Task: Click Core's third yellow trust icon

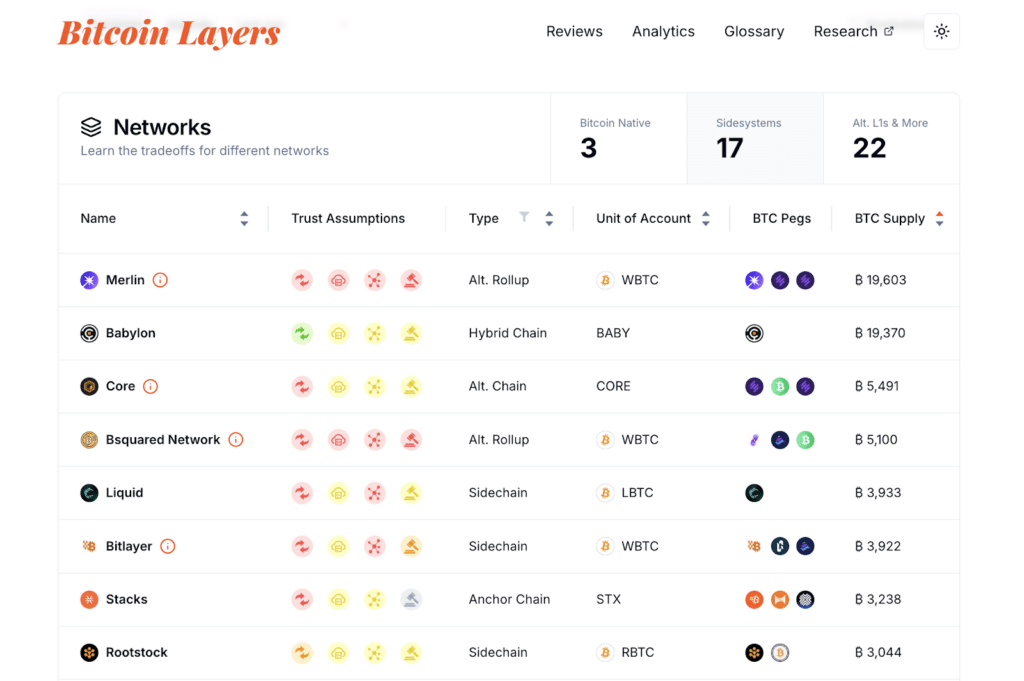Action: 374,386
